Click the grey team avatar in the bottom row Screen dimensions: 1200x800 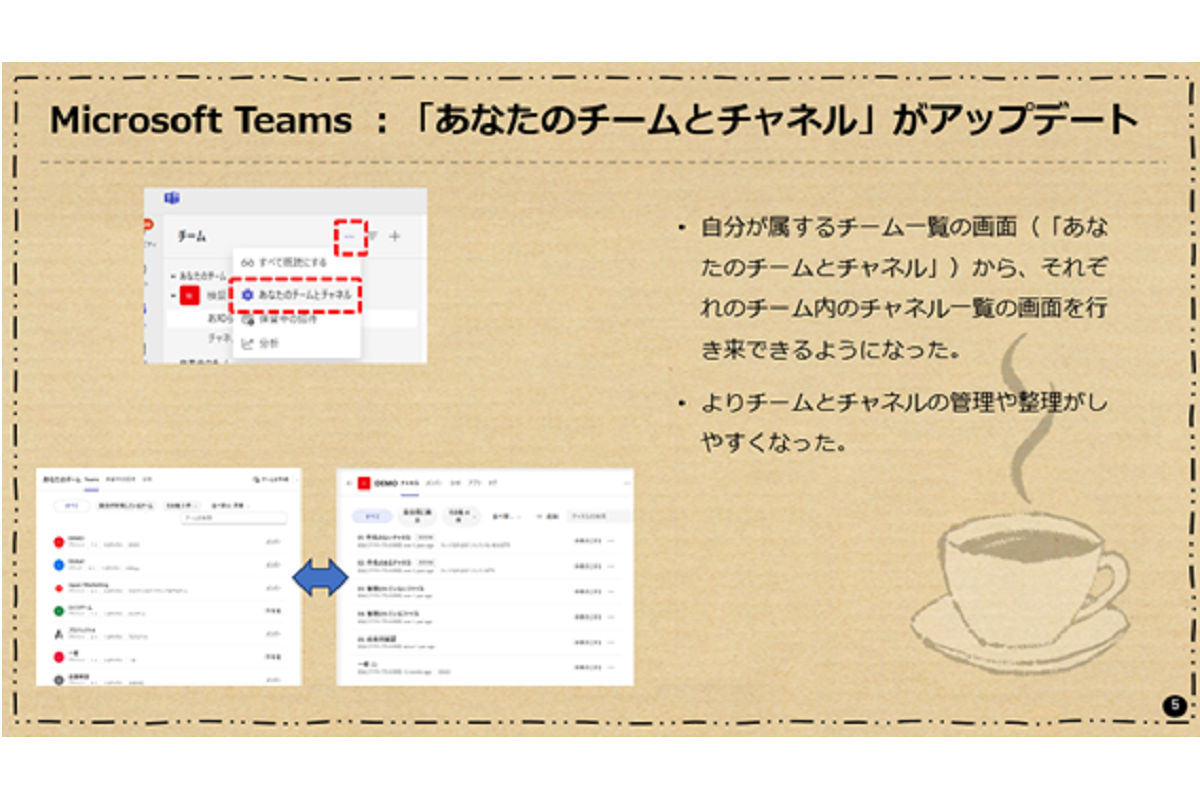[x=59, y=680]
